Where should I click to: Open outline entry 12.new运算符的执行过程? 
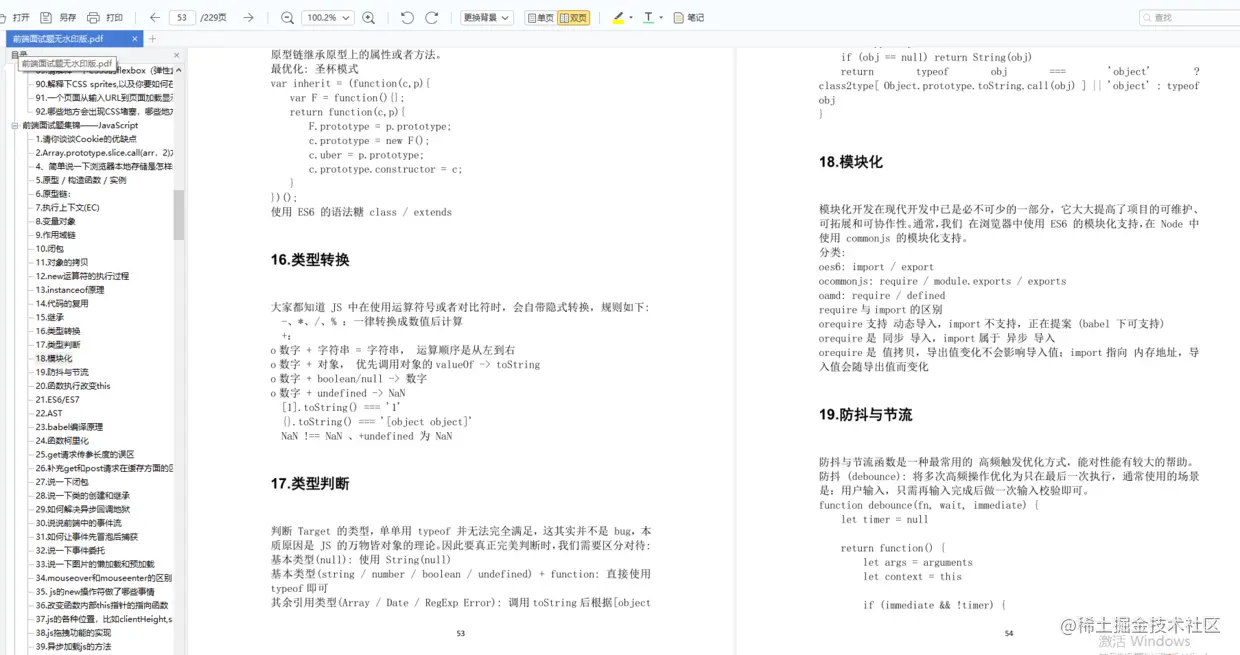tap(83, 276)
